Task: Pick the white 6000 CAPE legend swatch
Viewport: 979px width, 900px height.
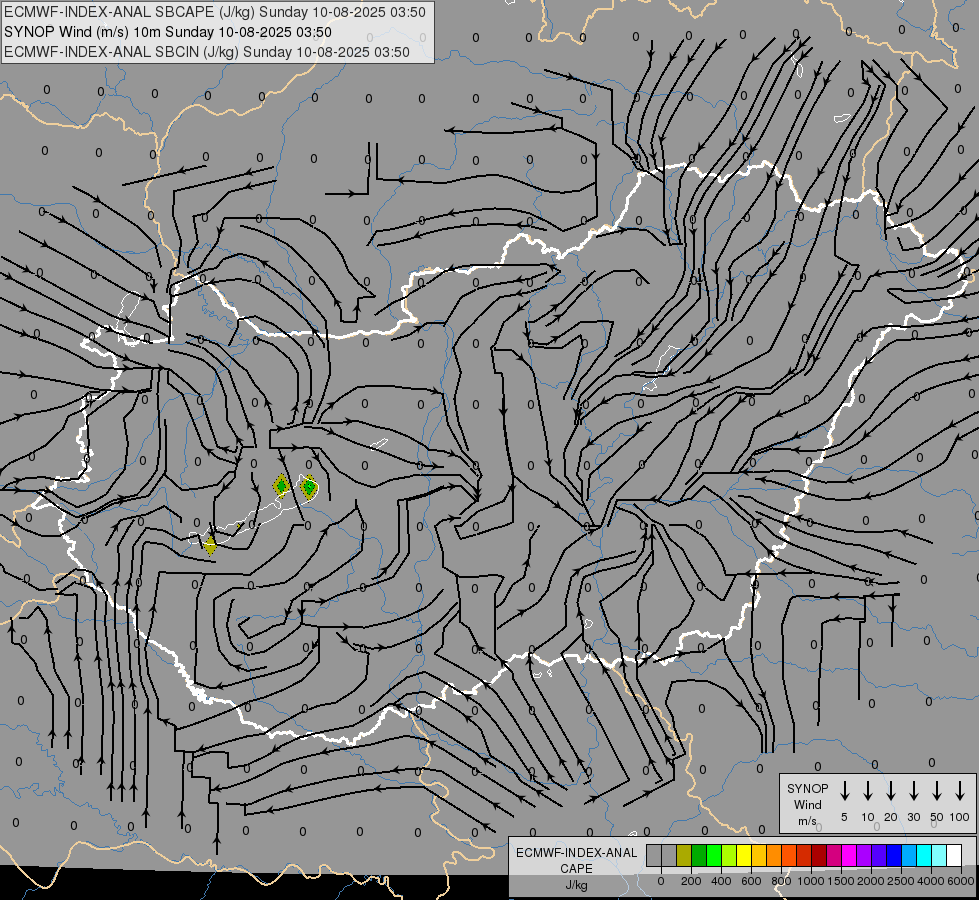Action: point(955,855)
